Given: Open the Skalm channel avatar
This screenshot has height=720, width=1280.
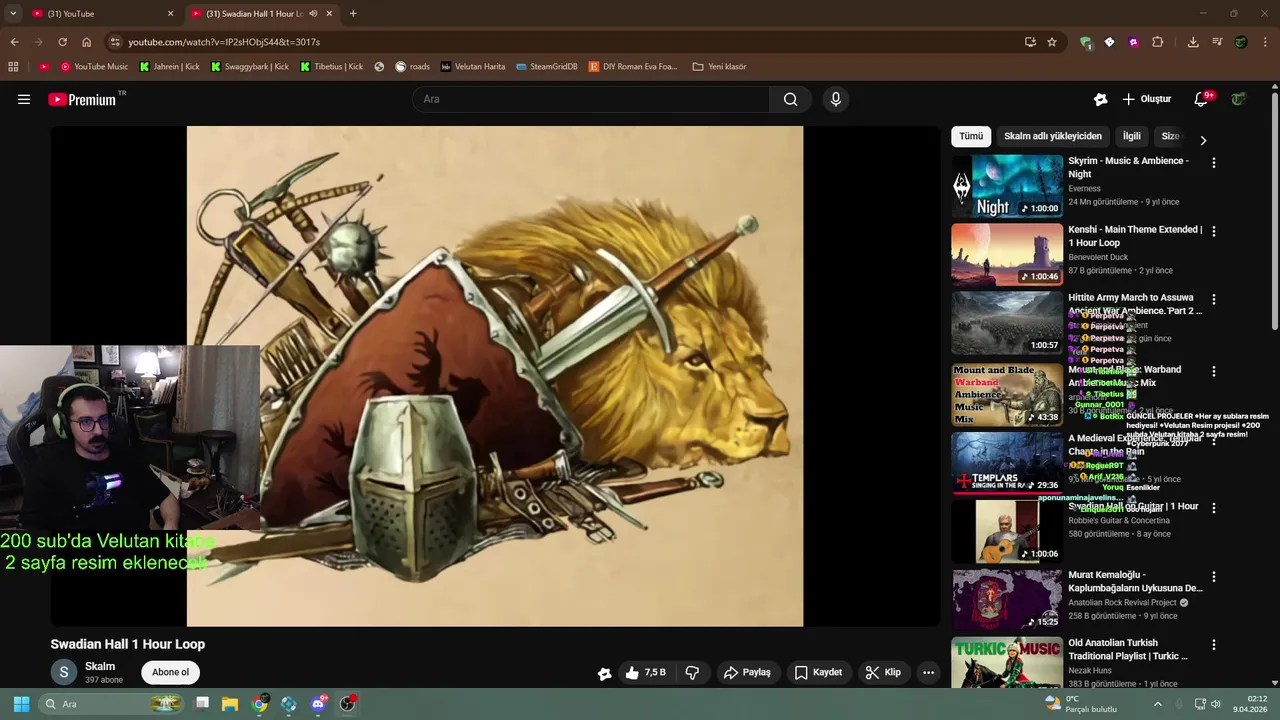Looking at the screenshot, I should 63,672.
